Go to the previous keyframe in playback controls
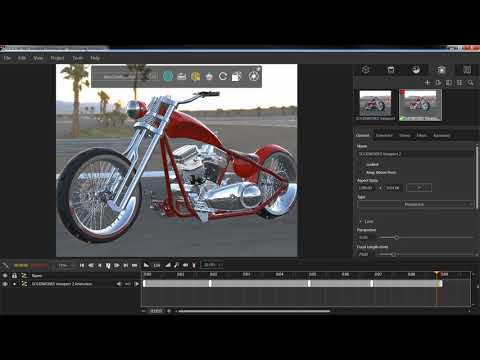The height and width of the screenshot is (360, 480). click(91, 265)
